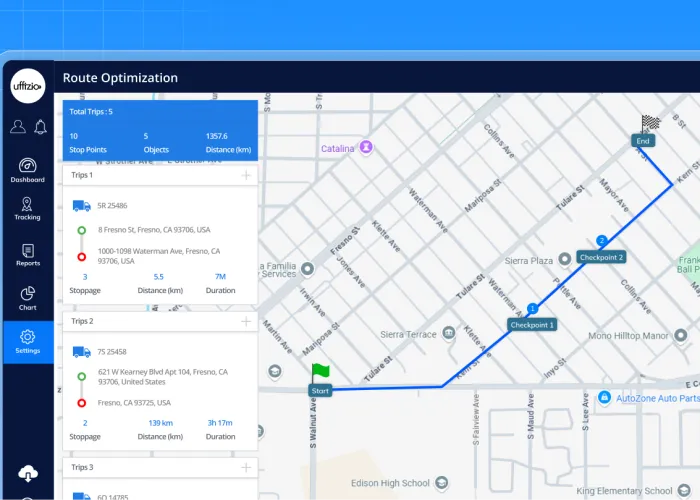700x500 pixels.
Task: Click the truck icon for 75 25458
Action: click(82, 352)
